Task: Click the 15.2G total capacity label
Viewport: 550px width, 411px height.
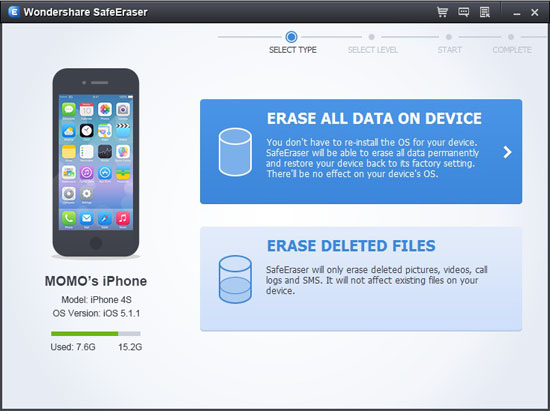Action: coord(130,347)
